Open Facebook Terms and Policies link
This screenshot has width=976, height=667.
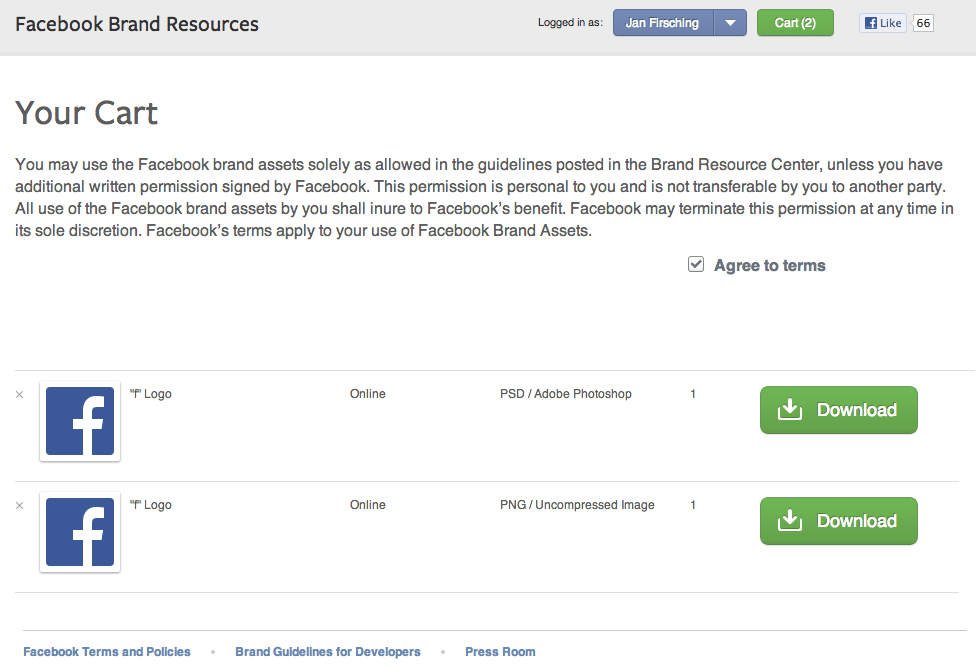[x=107, y=651]
